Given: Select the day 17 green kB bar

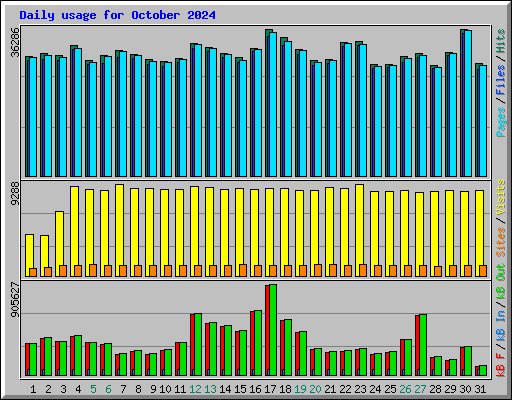Looking at the screenshot, I should pos(273,330).
